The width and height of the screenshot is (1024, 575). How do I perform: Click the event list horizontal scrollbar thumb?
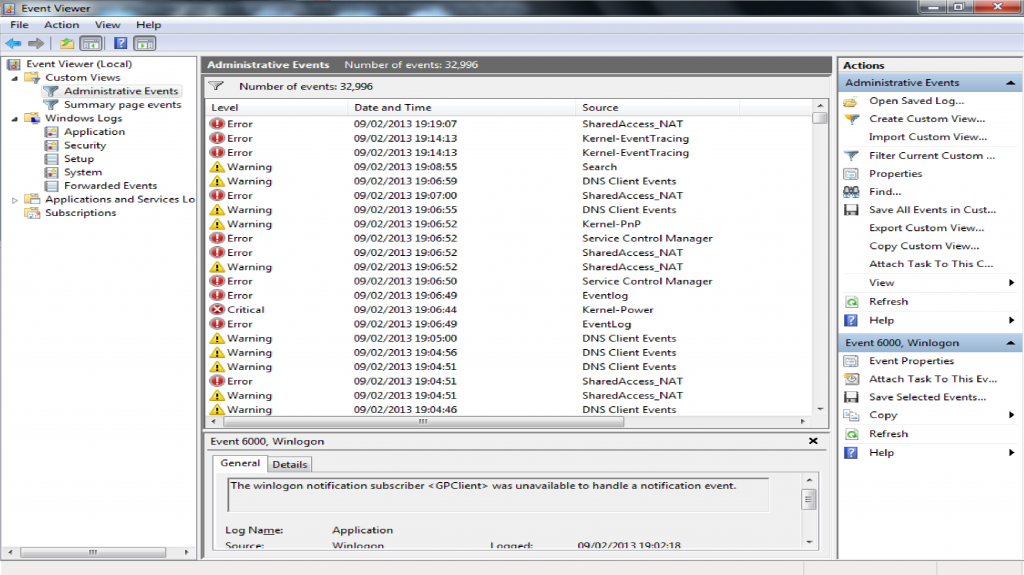pos(423,421)
